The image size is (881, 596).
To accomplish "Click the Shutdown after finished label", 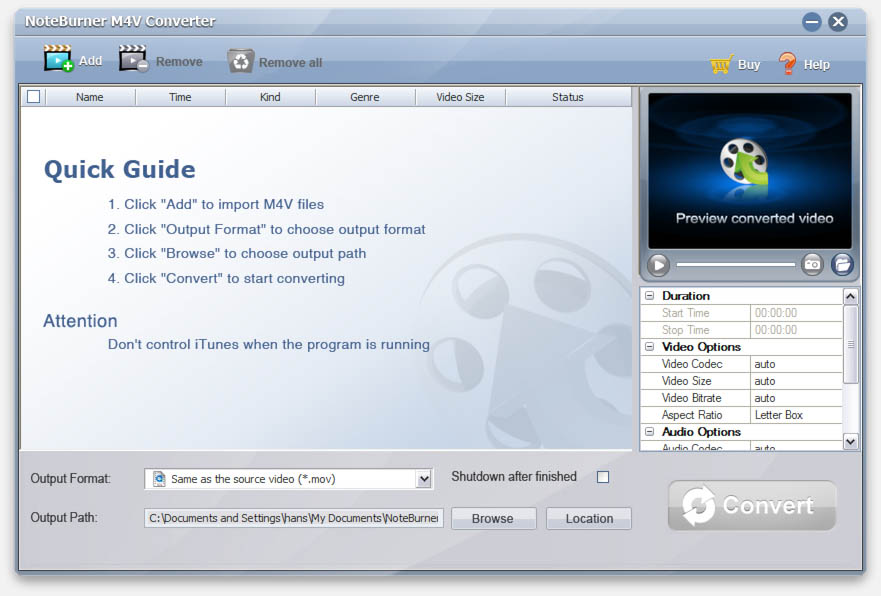I will coord(514,476).
